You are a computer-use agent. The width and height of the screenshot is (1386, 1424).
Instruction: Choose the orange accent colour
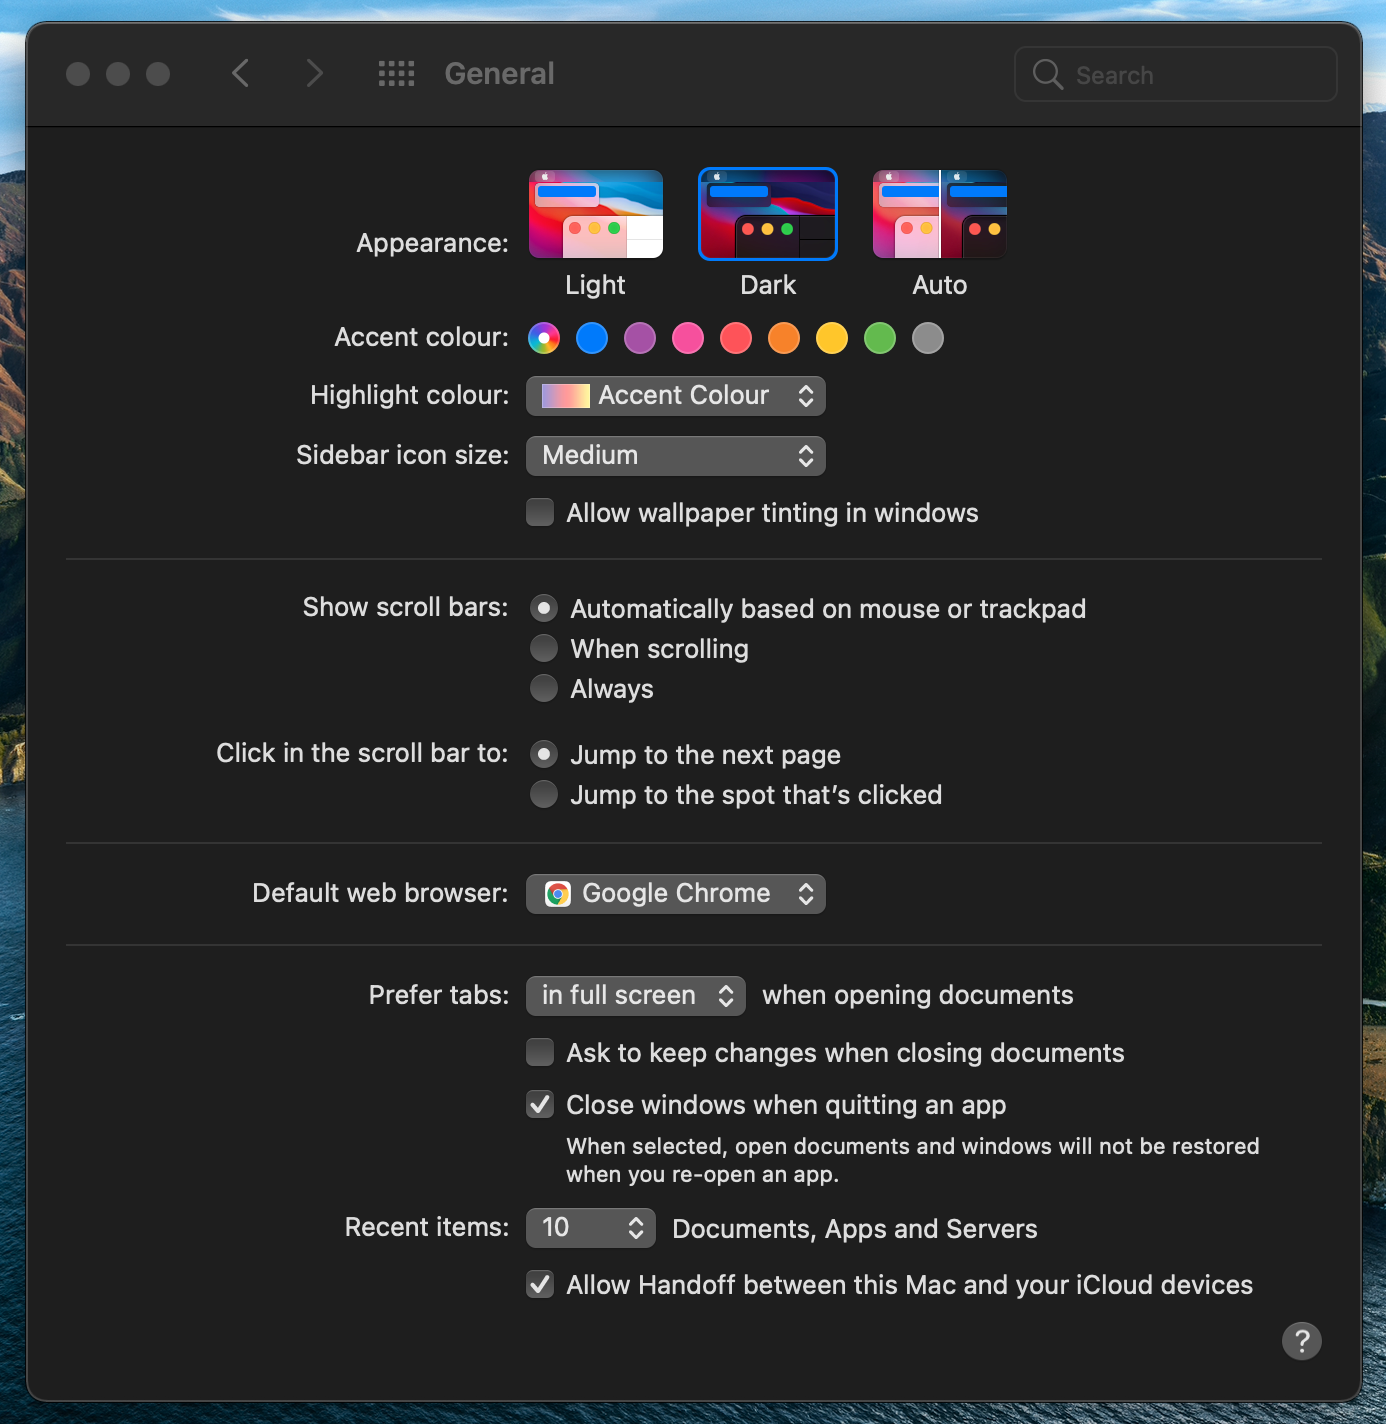point(784,338)
